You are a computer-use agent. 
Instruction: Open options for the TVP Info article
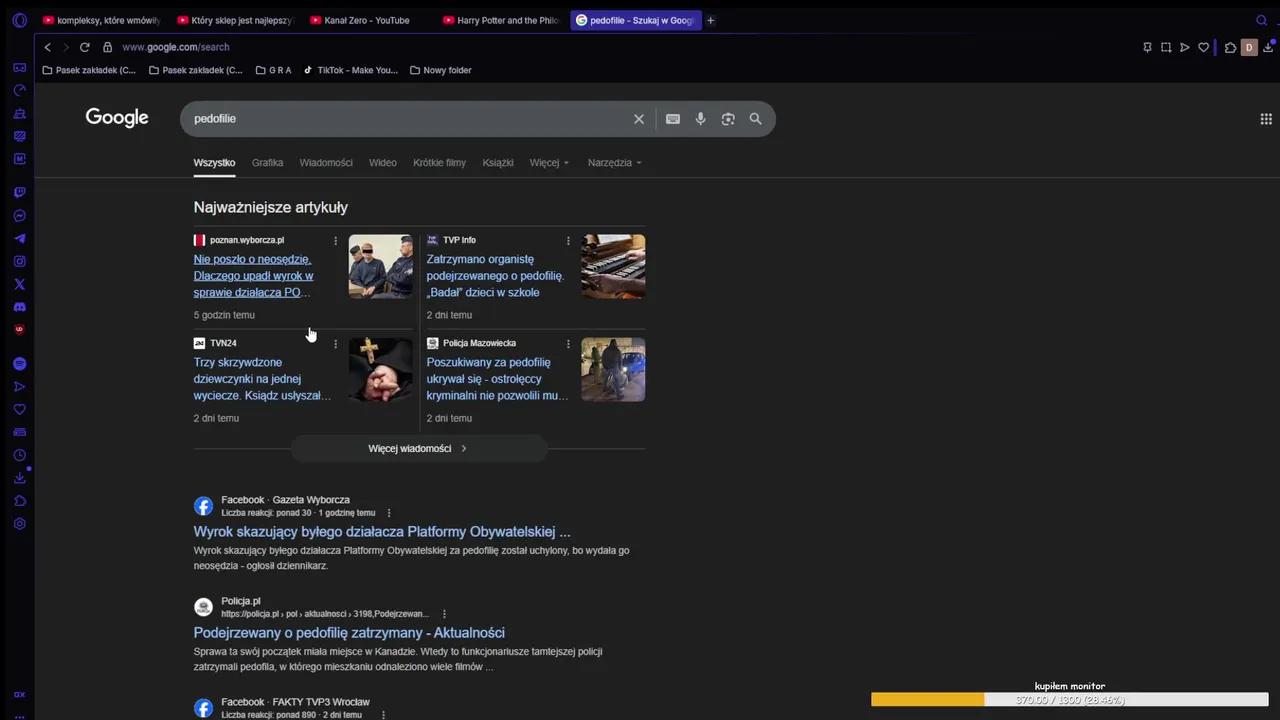coord(568,240)
